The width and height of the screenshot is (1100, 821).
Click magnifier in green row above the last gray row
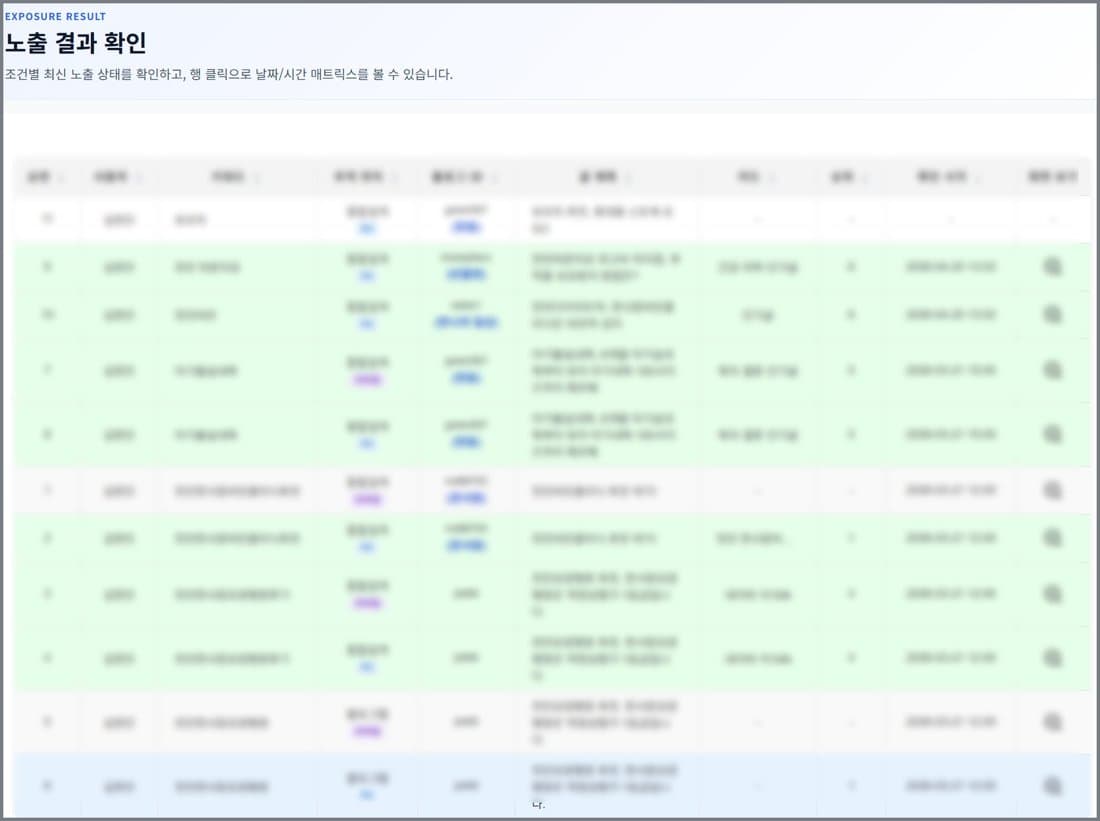point(1052,658)
